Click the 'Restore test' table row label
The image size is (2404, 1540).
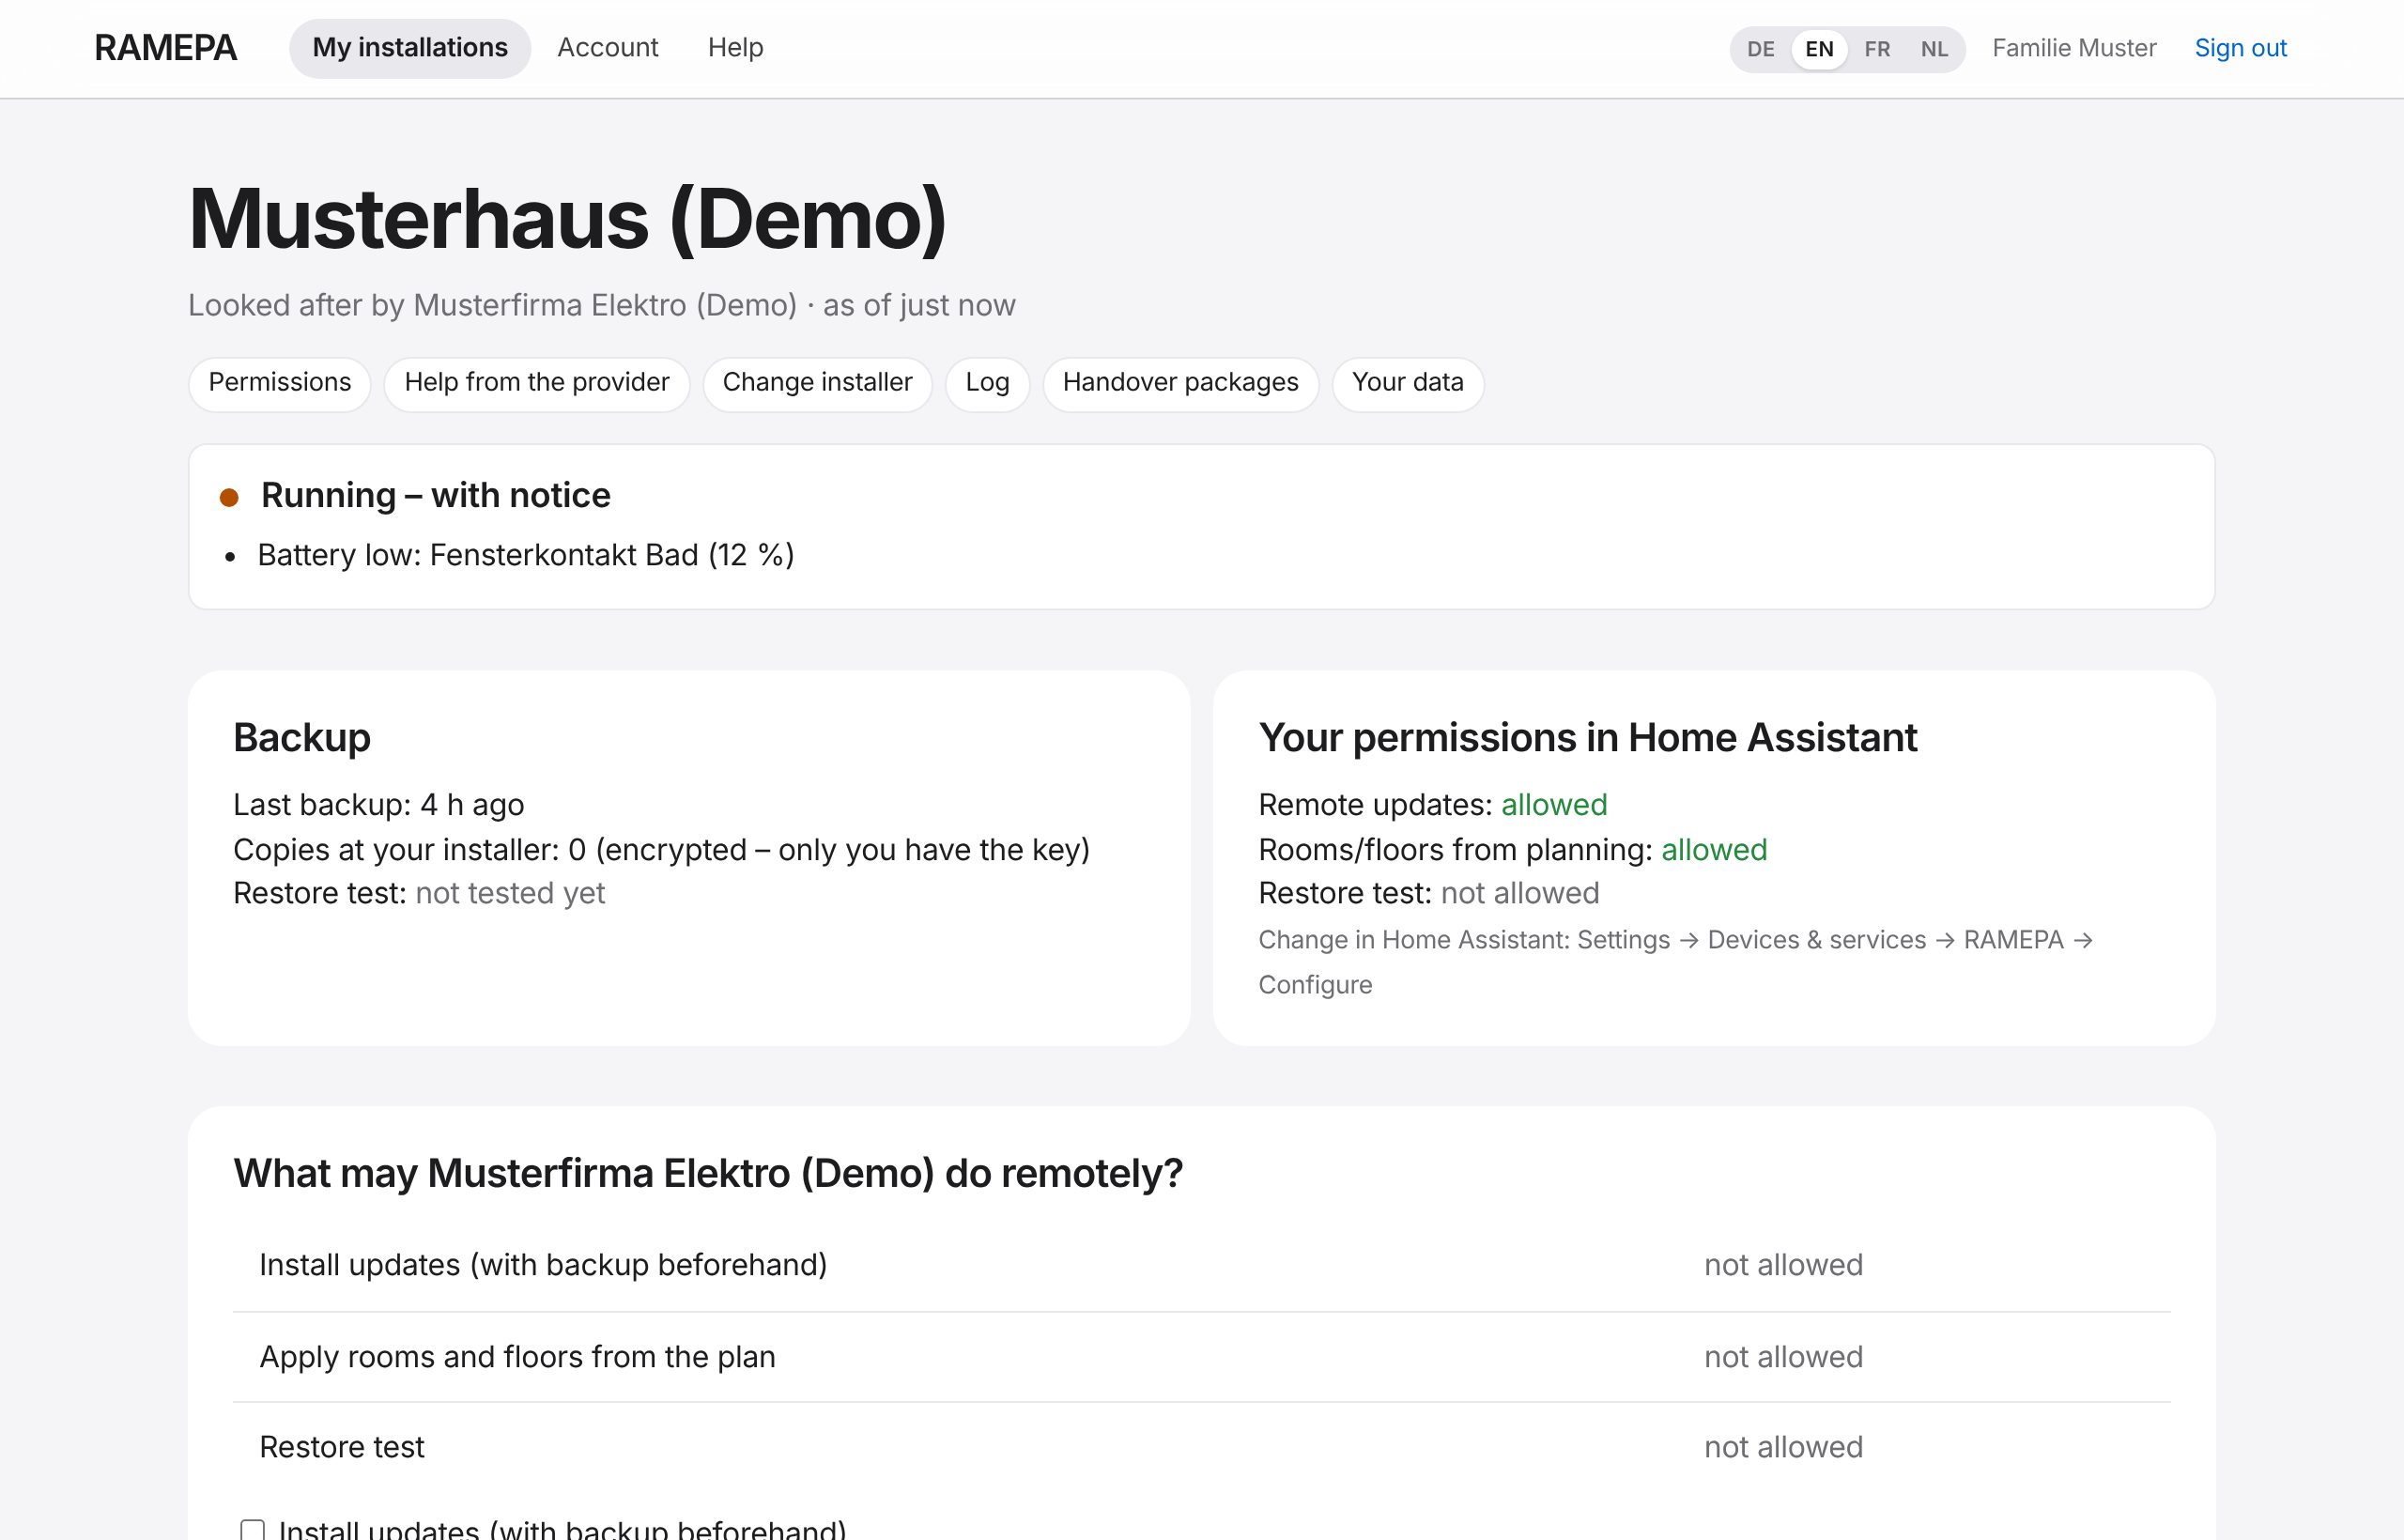(342, 1447)
